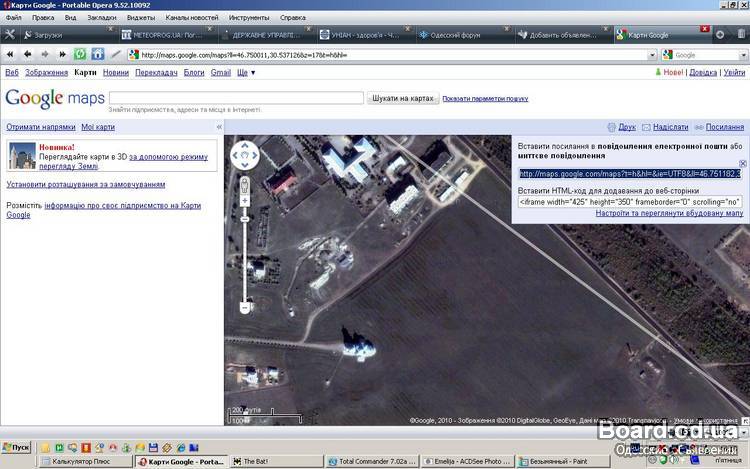Open the Пуск start menu
This screenshot has width=750, height=469.
coord(16,447)
